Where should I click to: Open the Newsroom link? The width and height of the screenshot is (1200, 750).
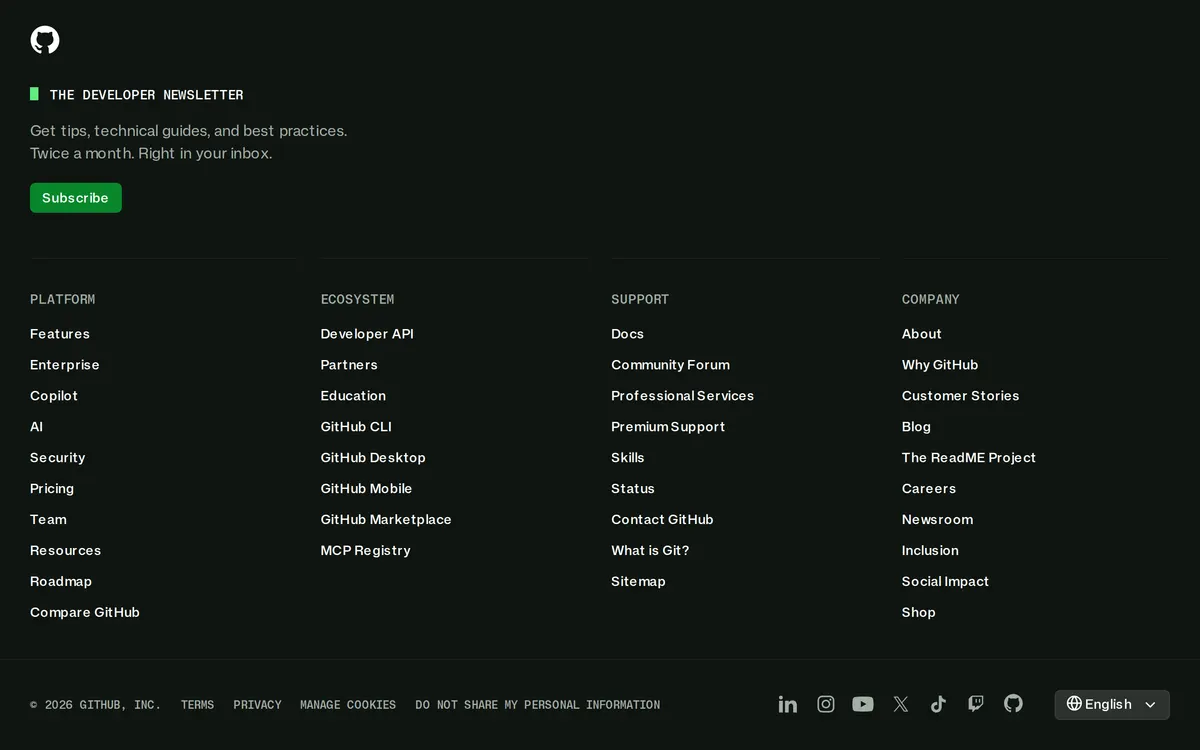point(938,520)
